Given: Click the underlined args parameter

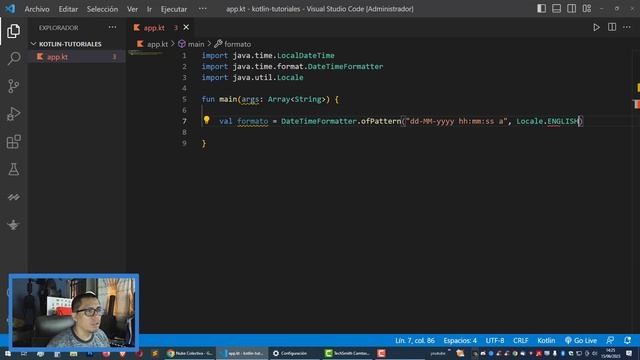Looking at the screenshot, I should pos(250,99).
